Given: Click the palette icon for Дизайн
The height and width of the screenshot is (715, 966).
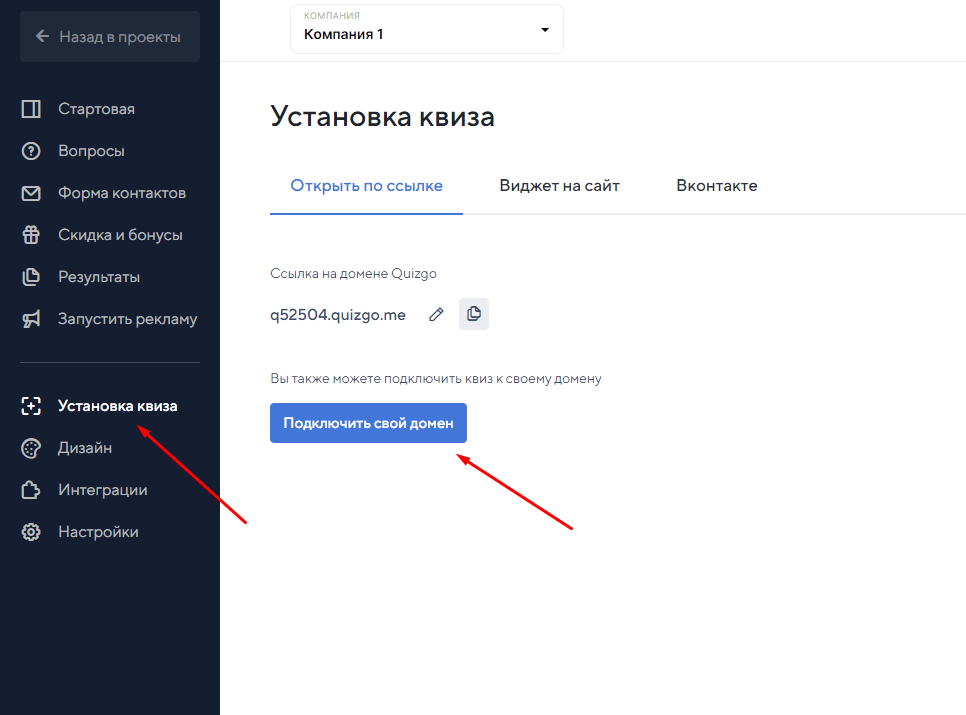Looking at the screenshot, I should (x=31, y=448).
